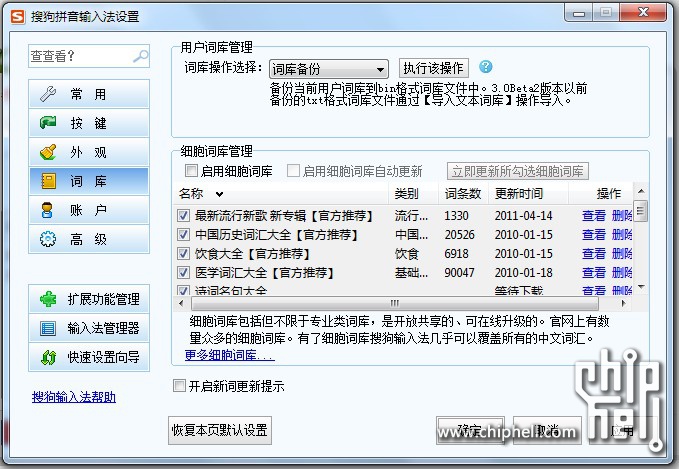
Task: Click the 90047 entry count cell
Action: [459, 272]
